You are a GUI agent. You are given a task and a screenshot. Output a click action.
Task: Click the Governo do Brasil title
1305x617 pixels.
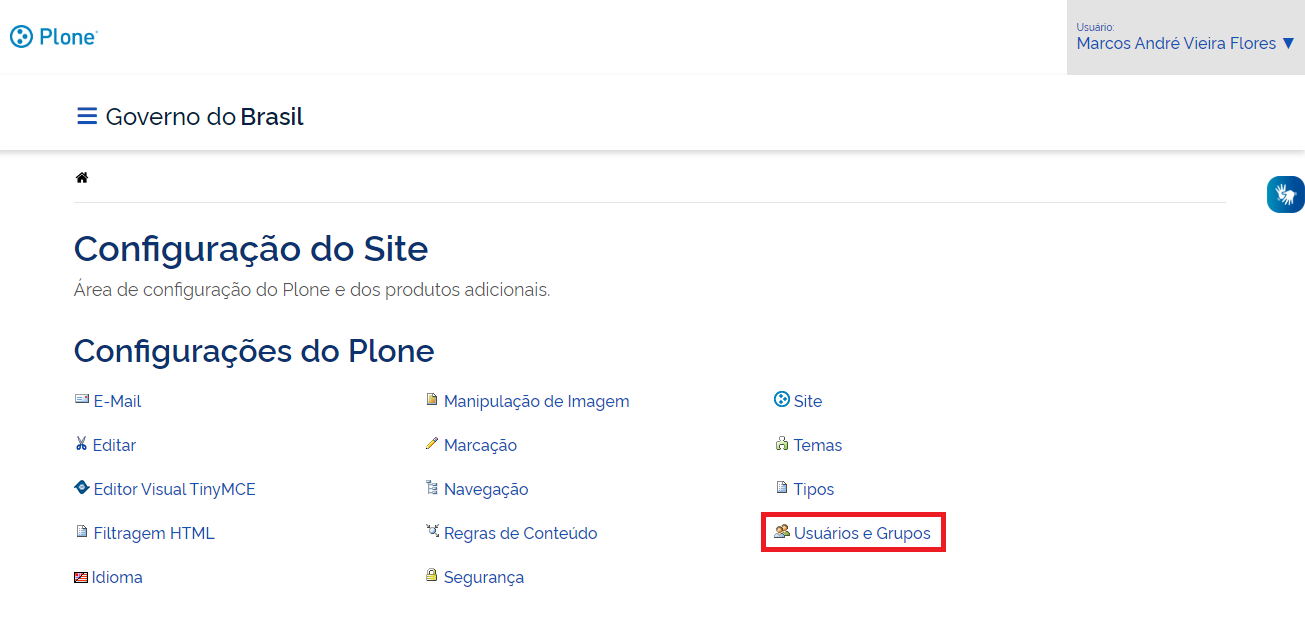click(x=204, y=117)
